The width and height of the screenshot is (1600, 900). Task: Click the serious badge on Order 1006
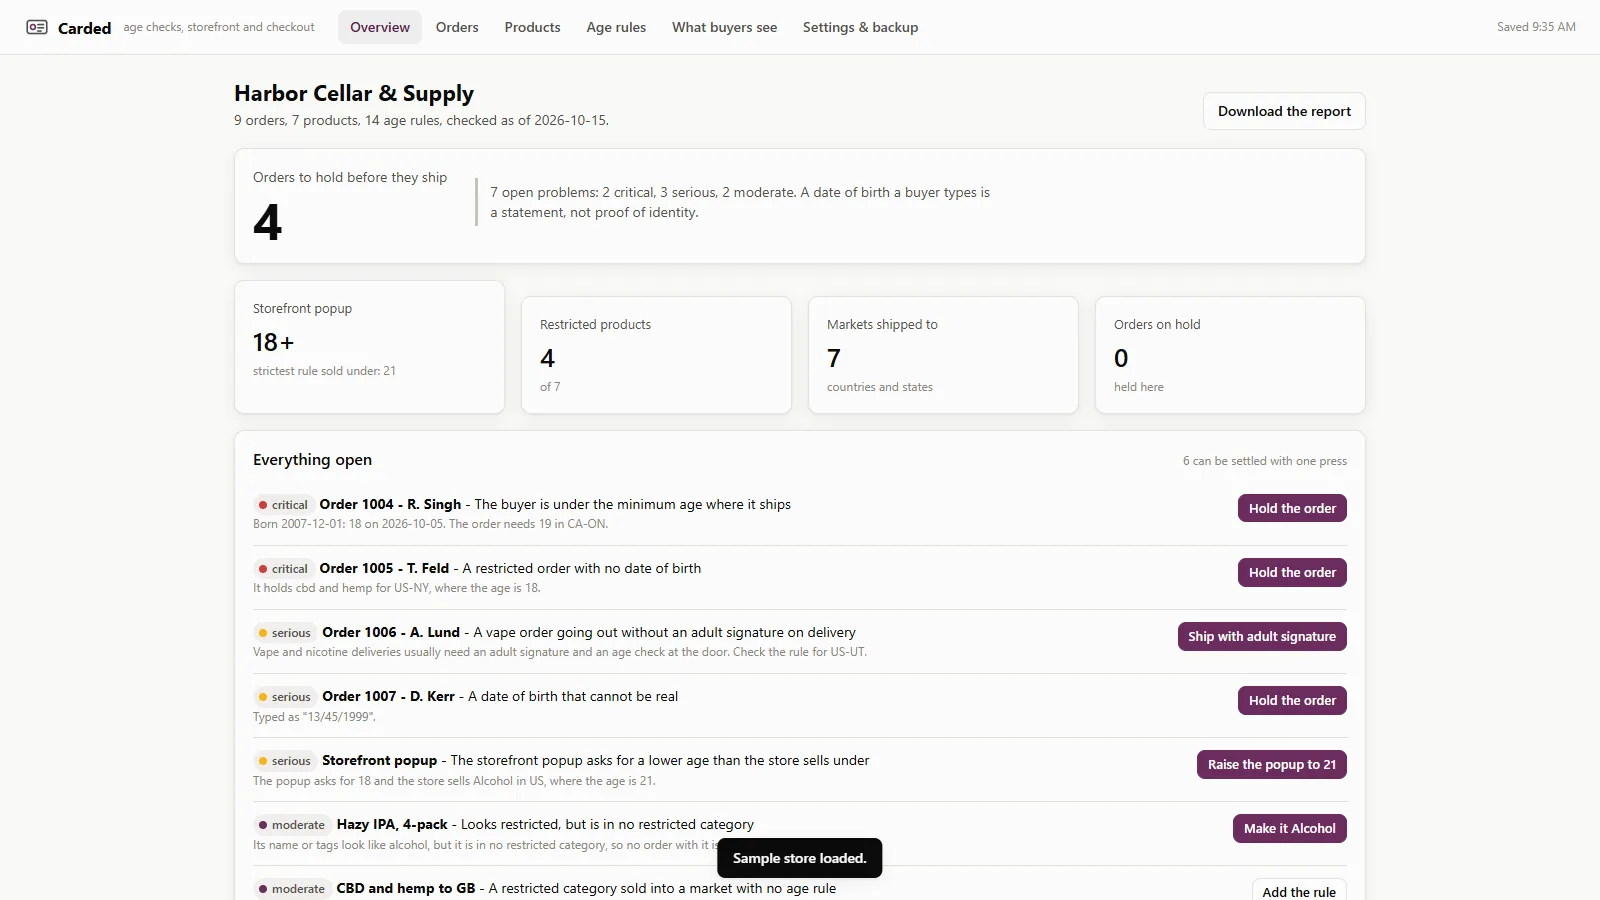click(x=285, y=633)
